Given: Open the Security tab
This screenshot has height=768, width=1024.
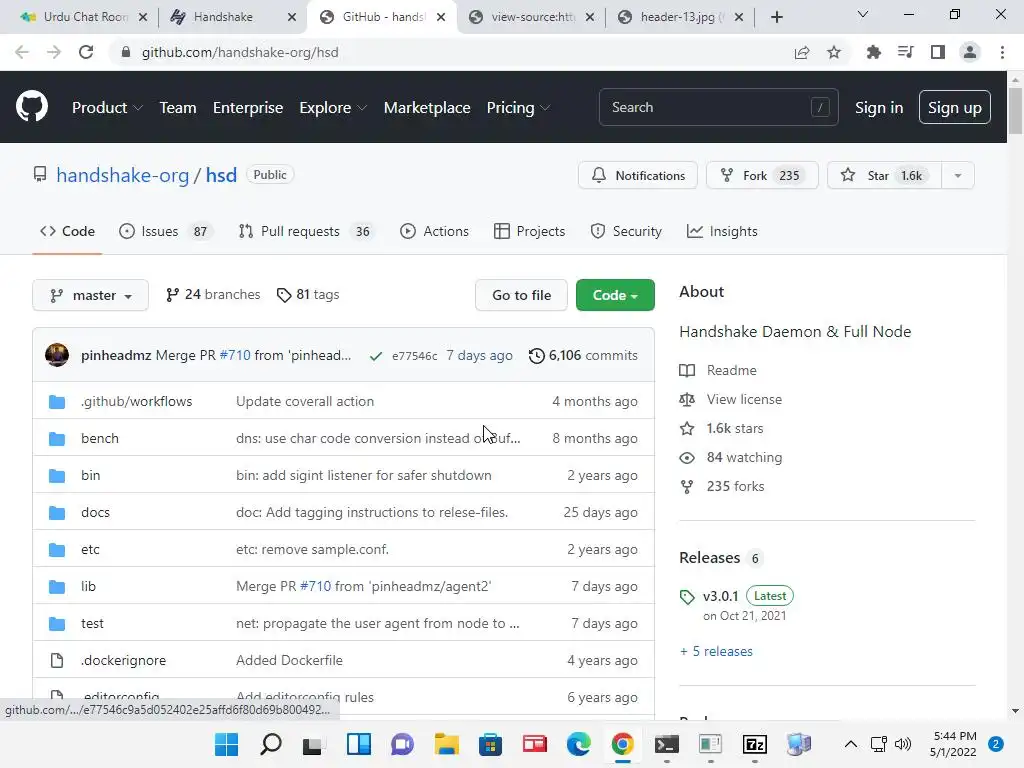Looking at the screenshot, I should point(626,231).
